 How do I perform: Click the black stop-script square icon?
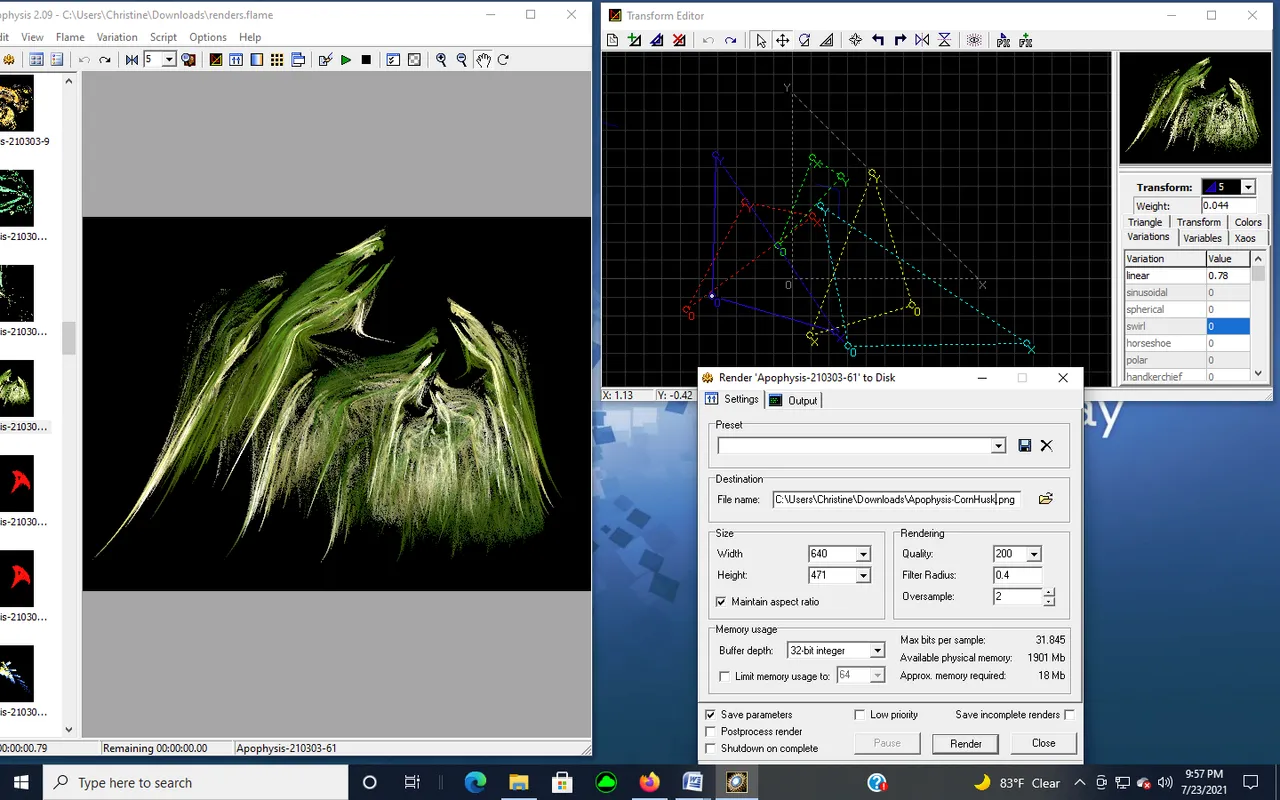pyautogui.click(x=366, y=60)
